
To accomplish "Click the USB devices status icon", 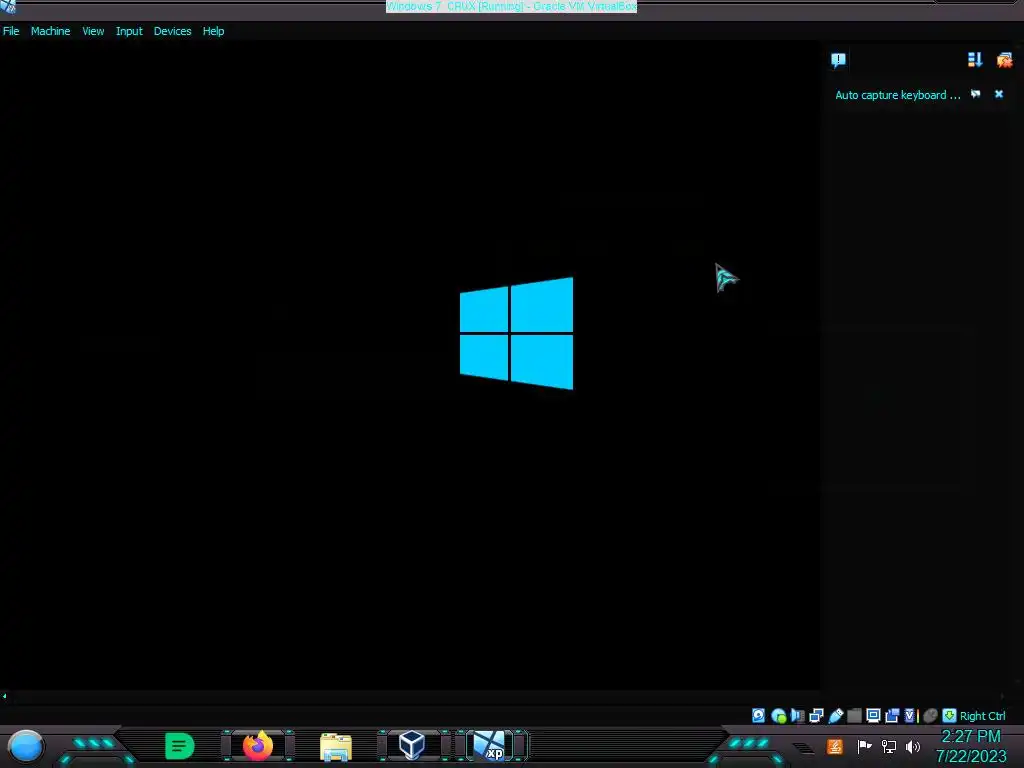I will tap(836, 716).
